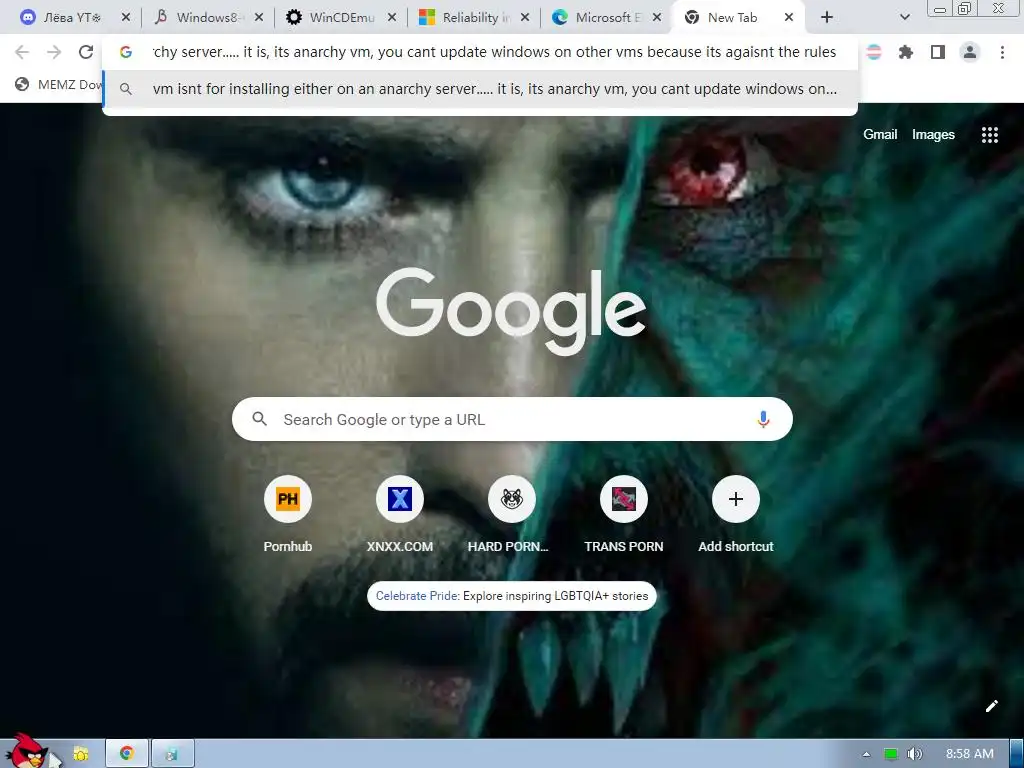Viewport: 1024px width, 768px height.
Task: Open the second running taskbar app
Action: click(172, 754)
